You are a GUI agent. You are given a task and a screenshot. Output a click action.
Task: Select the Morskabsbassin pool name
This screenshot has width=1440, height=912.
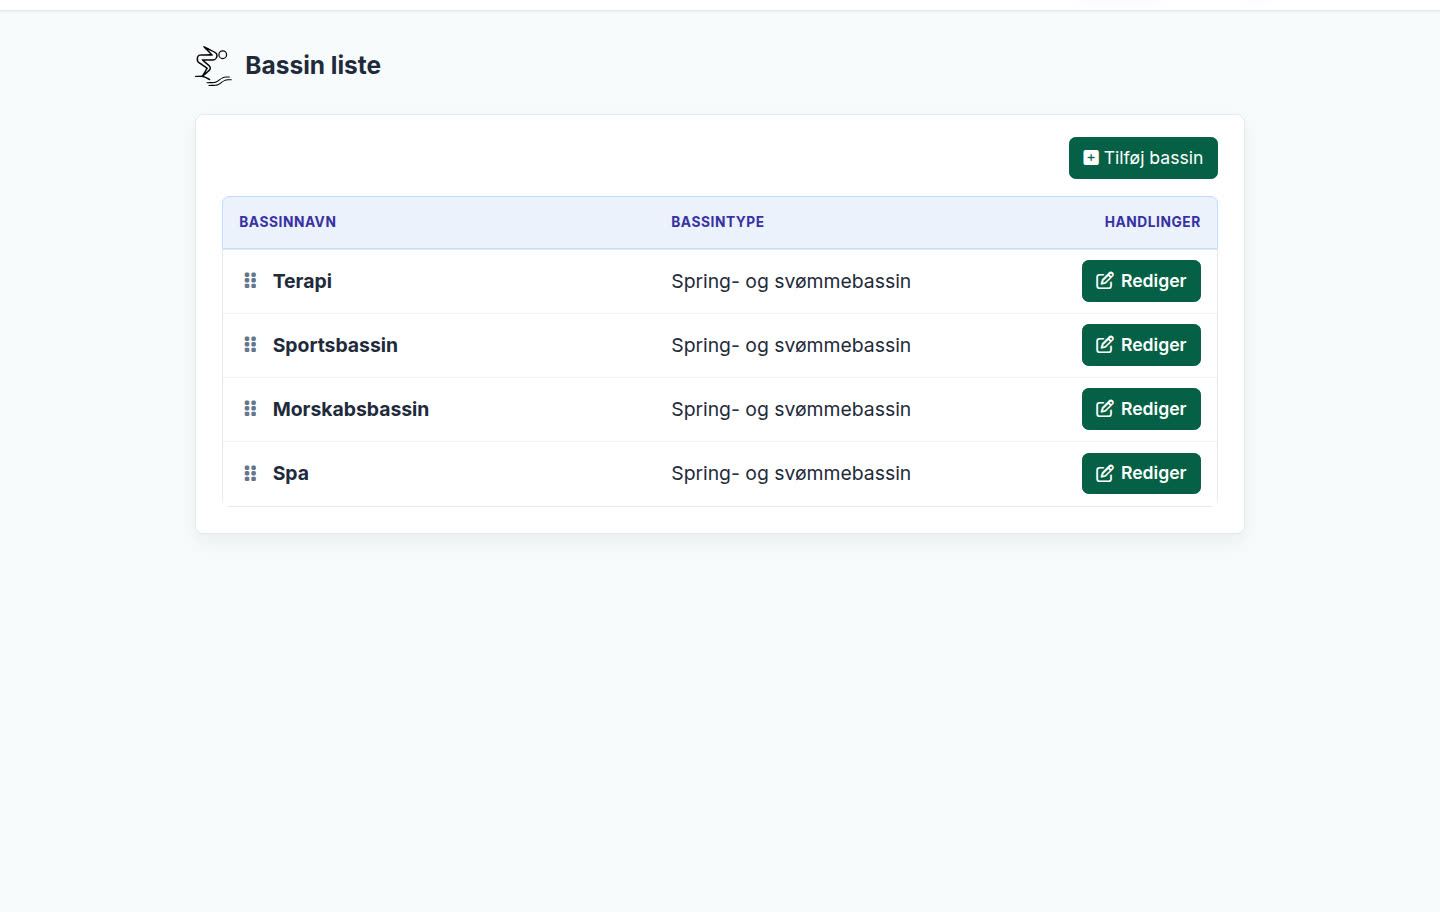[x=351, y=409]
